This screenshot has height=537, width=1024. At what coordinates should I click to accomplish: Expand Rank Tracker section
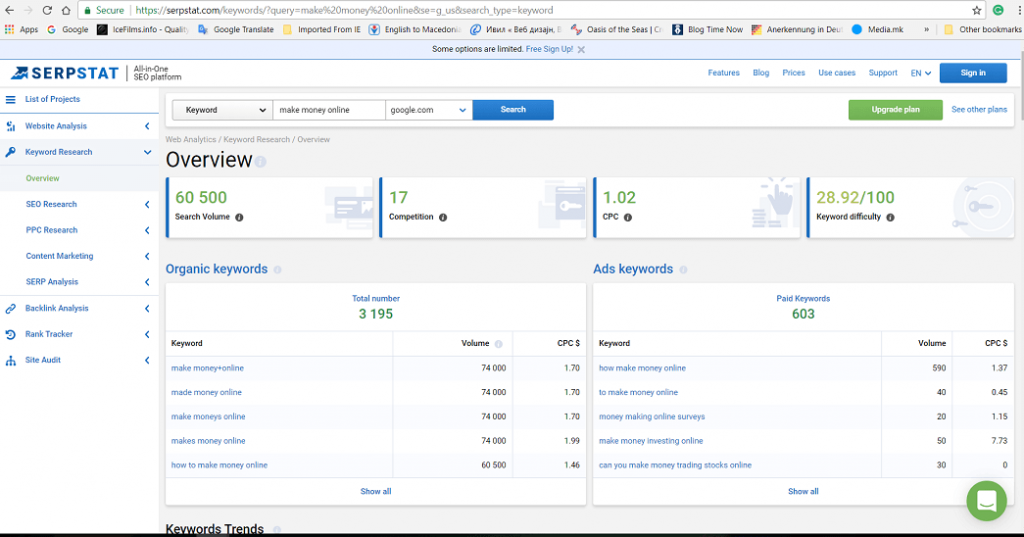147,334
